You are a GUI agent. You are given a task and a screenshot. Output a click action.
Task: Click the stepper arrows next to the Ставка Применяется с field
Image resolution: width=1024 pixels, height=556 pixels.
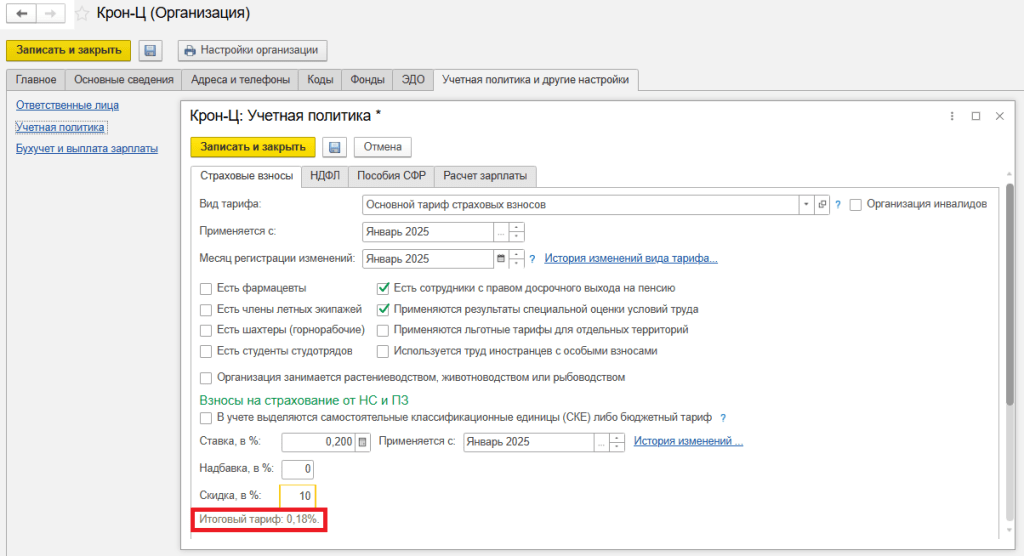618,442
